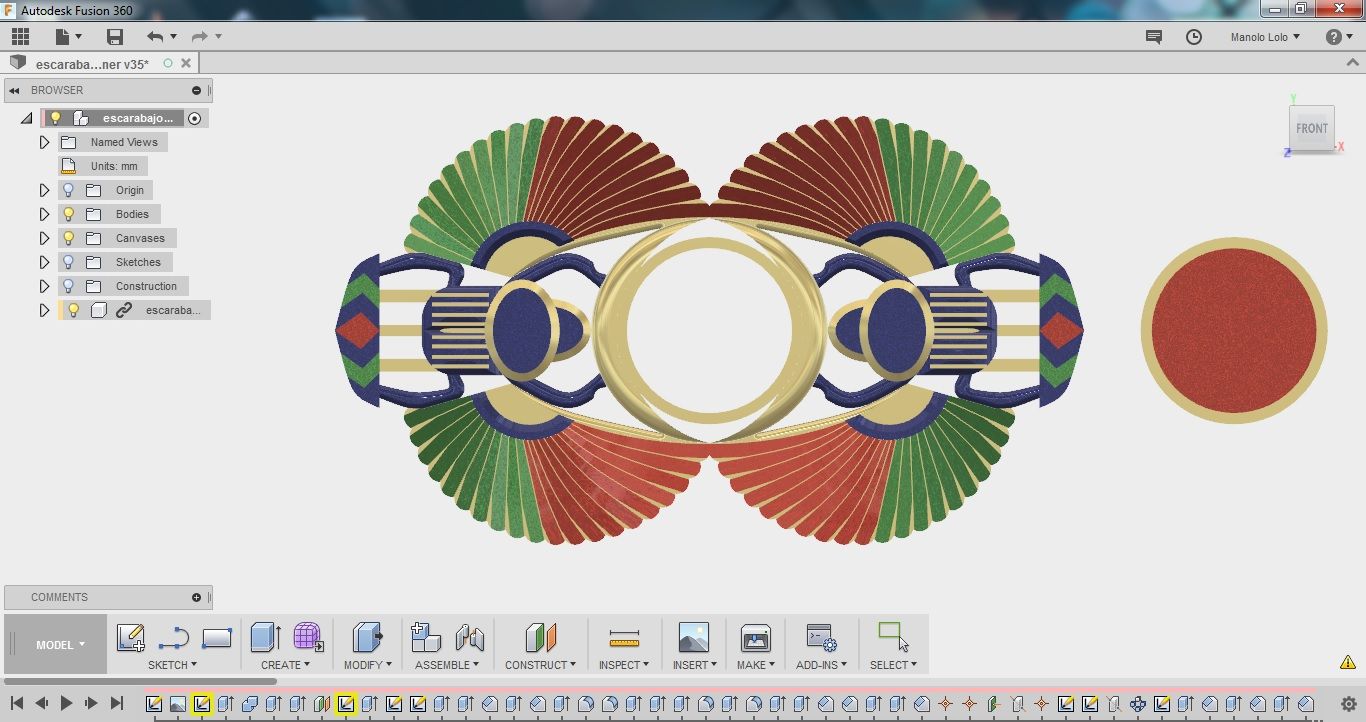Turn on Origin visibility
Image resolution: width=1366 pixels, height=722 pixels.
[67, 189]
